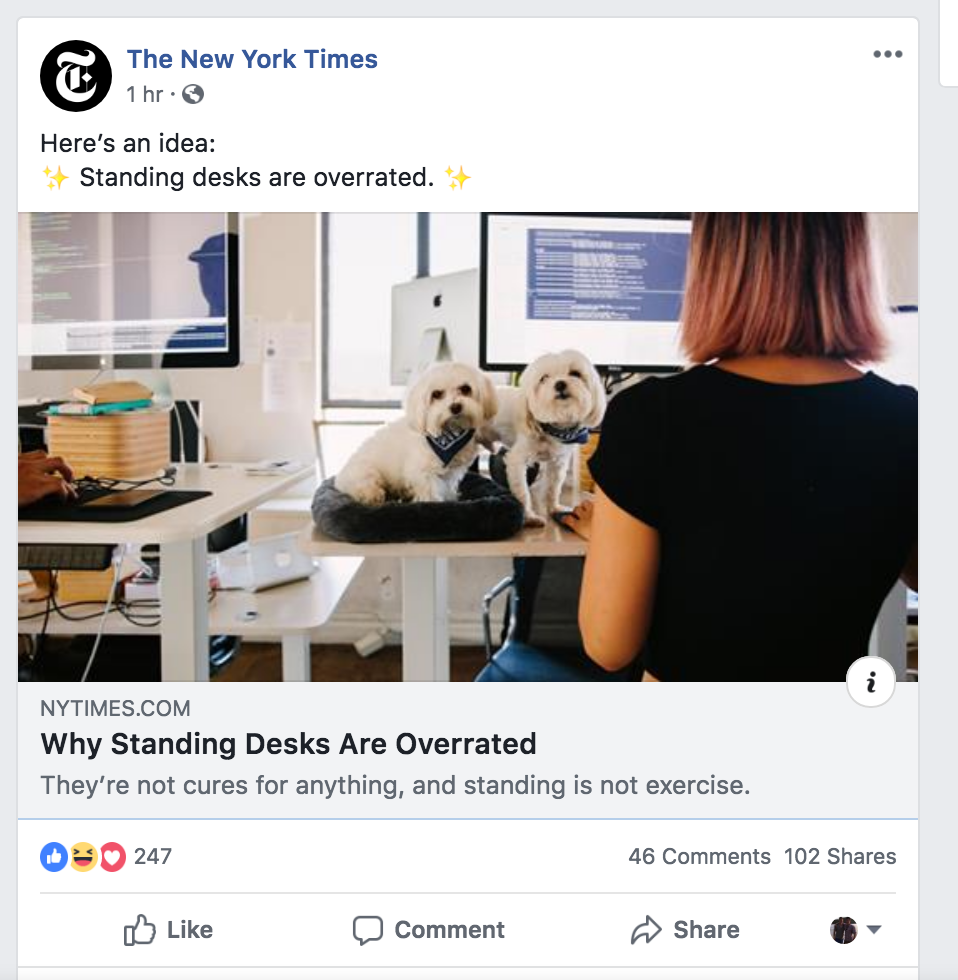Click the New York Times profile logo
Image resolution: width=958 pixels, height=980 pixels.
click(x=76, y=76)
